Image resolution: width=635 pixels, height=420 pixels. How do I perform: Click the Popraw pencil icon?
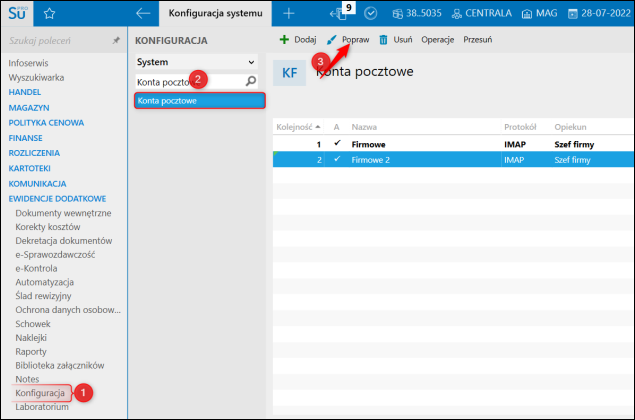pyautogui.click(x=332, y=39)
